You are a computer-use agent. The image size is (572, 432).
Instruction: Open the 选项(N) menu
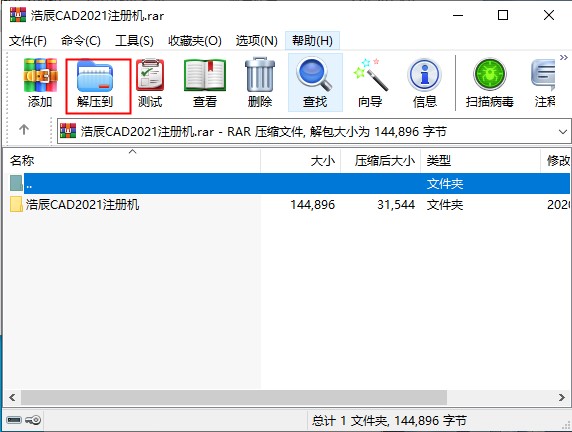point(256,40)
